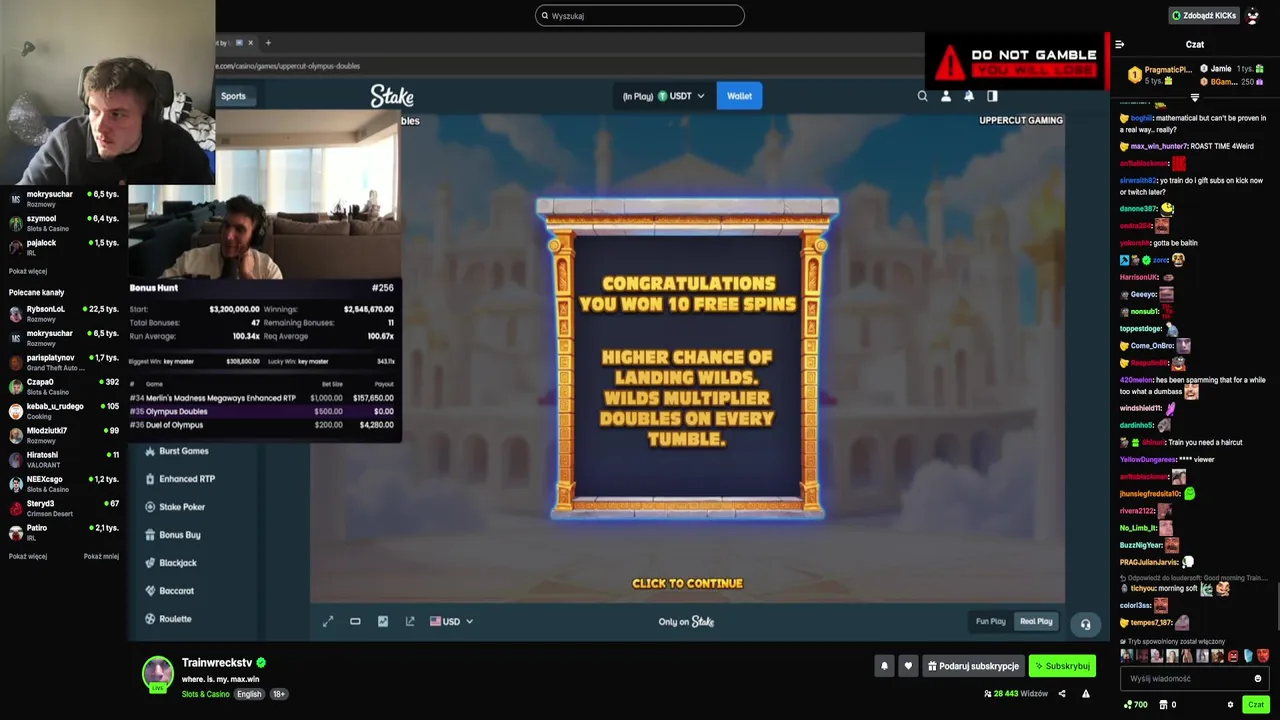Click CLICK TO CONTINUE in the game

click(x=687, y=583)
